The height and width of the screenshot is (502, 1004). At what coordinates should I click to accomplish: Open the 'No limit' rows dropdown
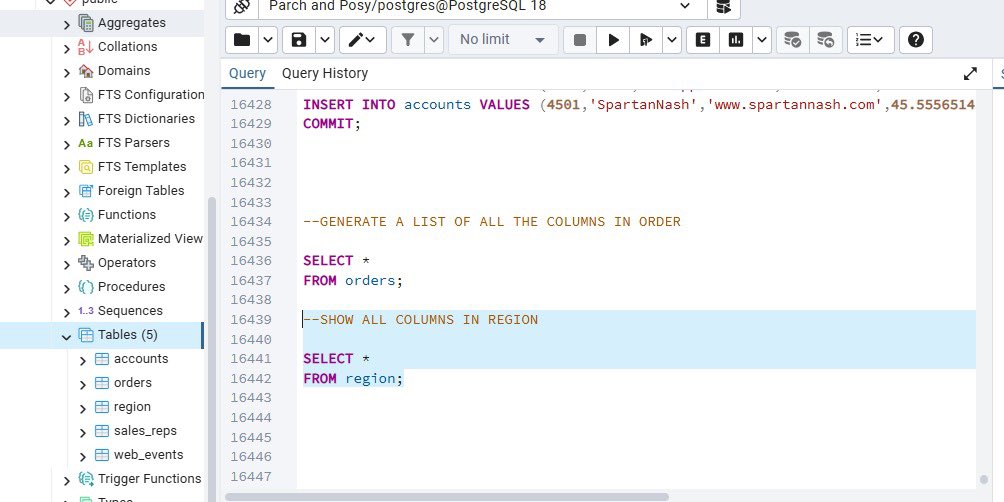pyautogui.click(x=503, y=40)
